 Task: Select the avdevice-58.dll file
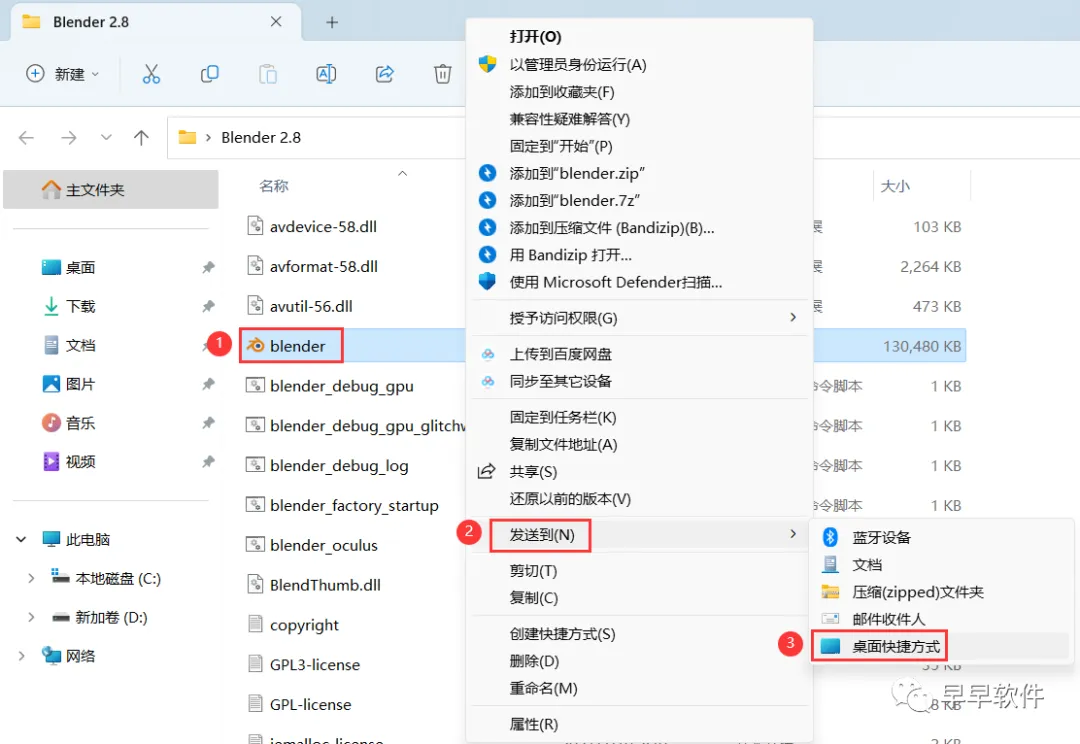pyautogui.click(x=323, y=227)
